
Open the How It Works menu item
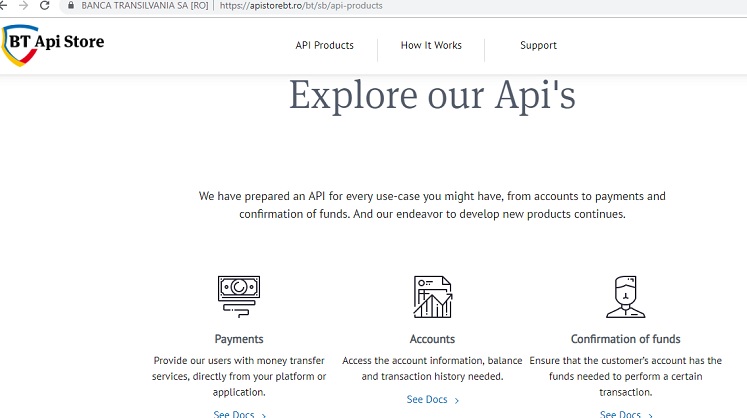[x=431, y=45]
